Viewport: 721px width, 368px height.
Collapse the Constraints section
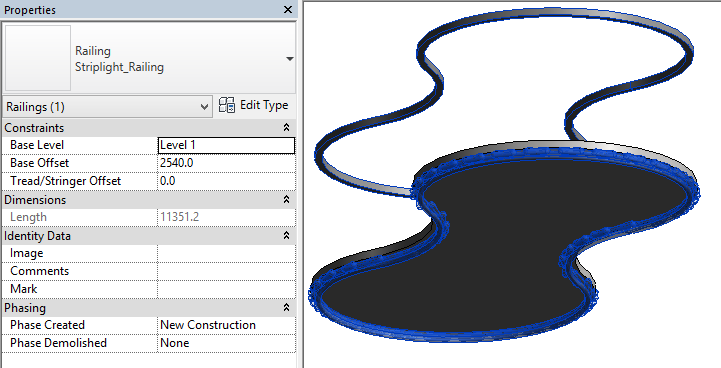pos(286,127)
